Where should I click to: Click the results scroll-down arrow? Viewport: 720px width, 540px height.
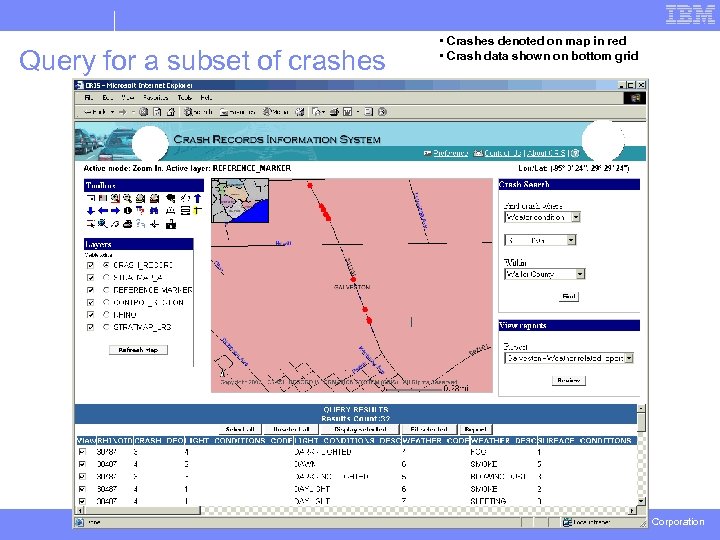[641, 501]
